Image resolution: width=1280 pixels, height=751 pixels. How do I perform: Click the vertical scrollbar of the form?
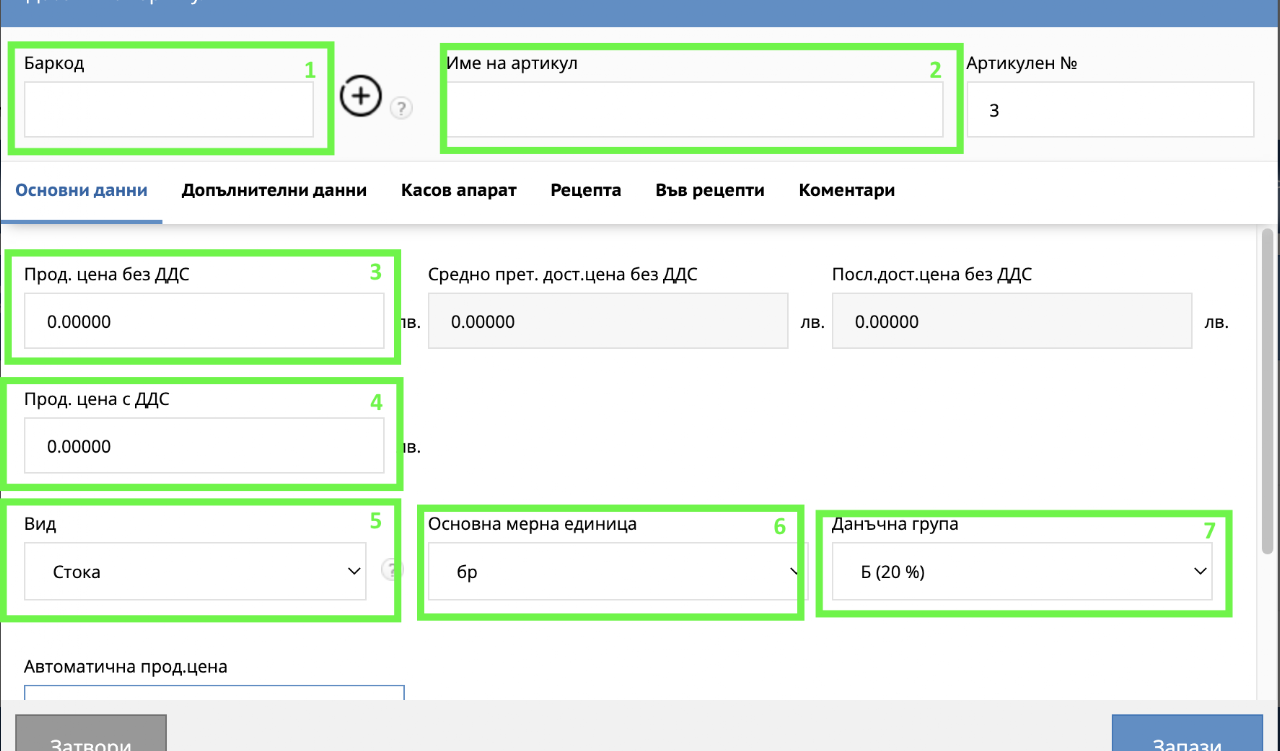1268,390
